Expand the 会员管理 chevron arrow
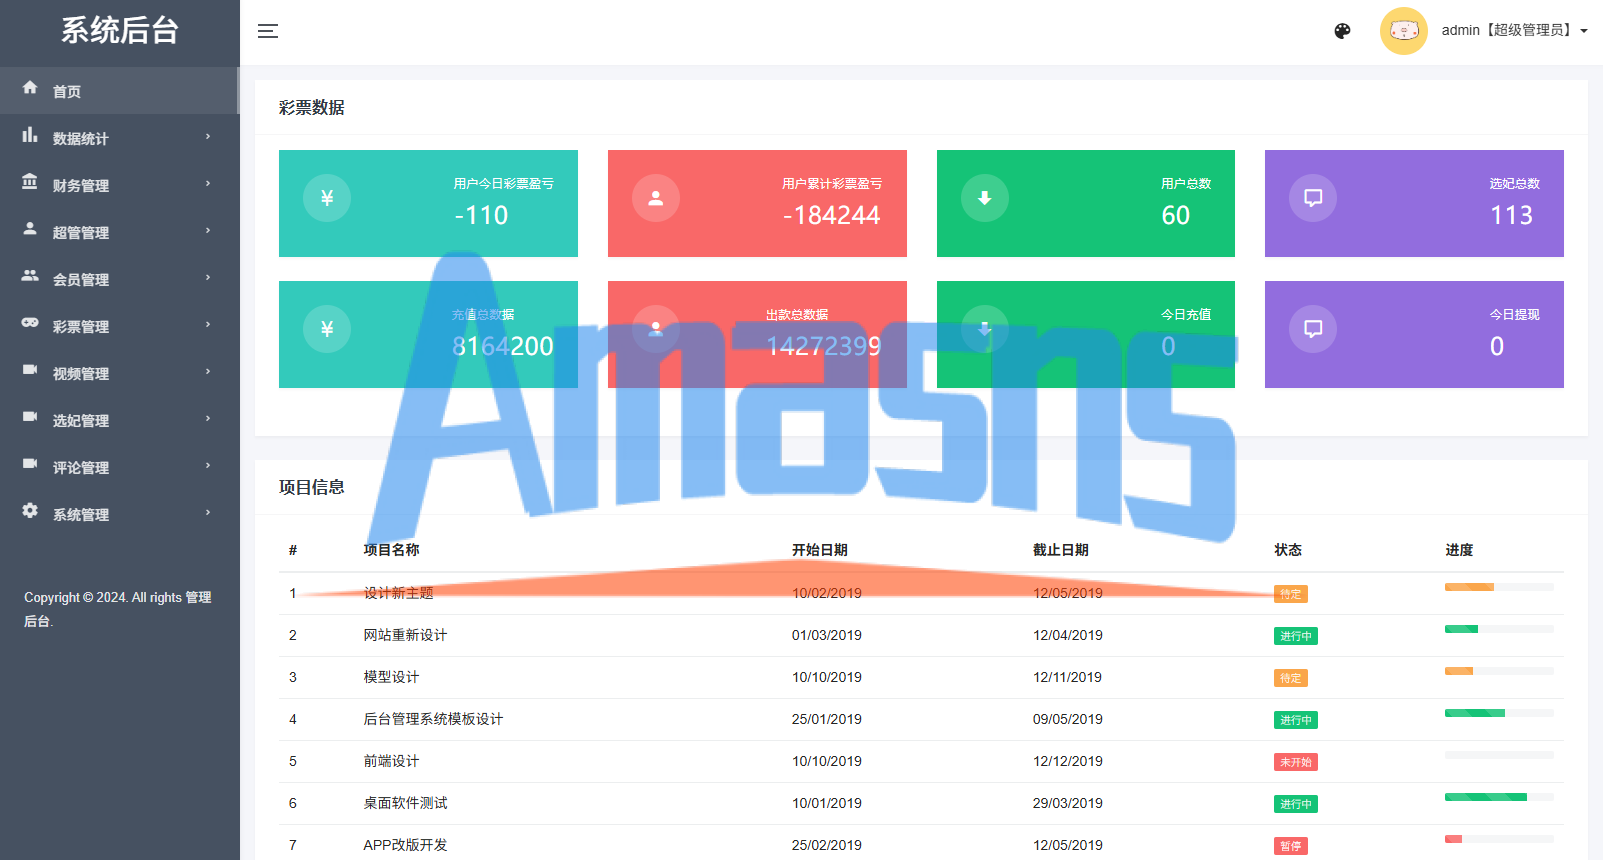The height and width of the screenshot is (860, 1603). tap(208, 277)
